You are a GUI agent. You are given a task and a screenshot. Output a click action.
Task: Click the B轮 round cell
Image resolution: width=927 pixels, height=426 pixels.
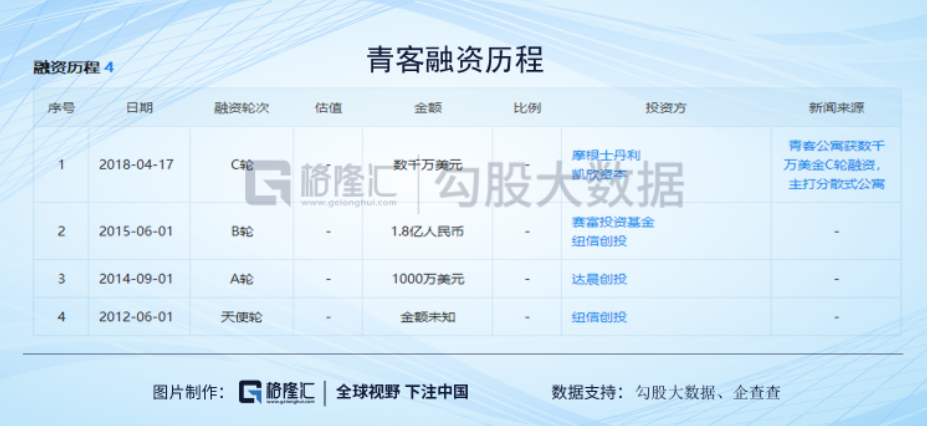point(242,231)
